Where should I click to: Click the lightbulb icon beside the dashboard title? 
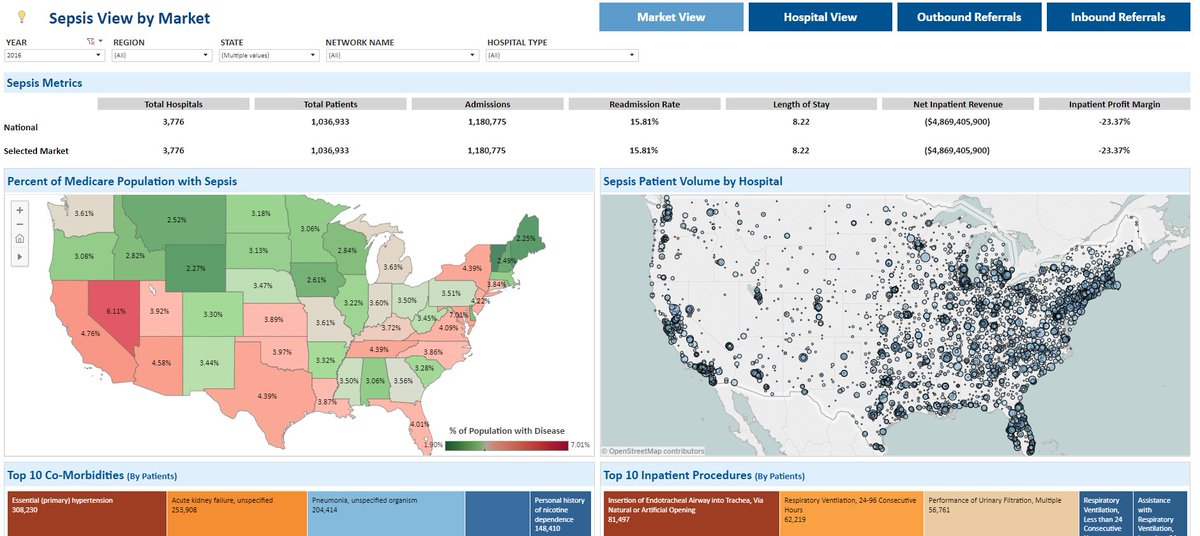point(24,17)
